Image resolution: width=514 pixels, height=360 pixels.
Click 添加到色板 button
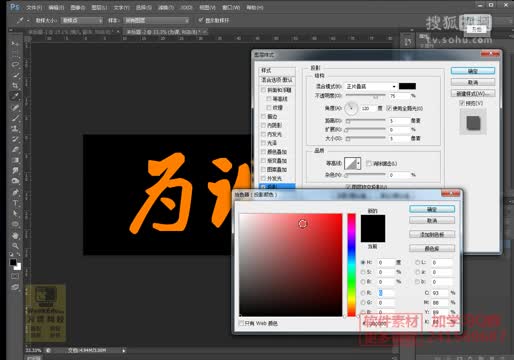pyautogui.click(x=432, y=234)
